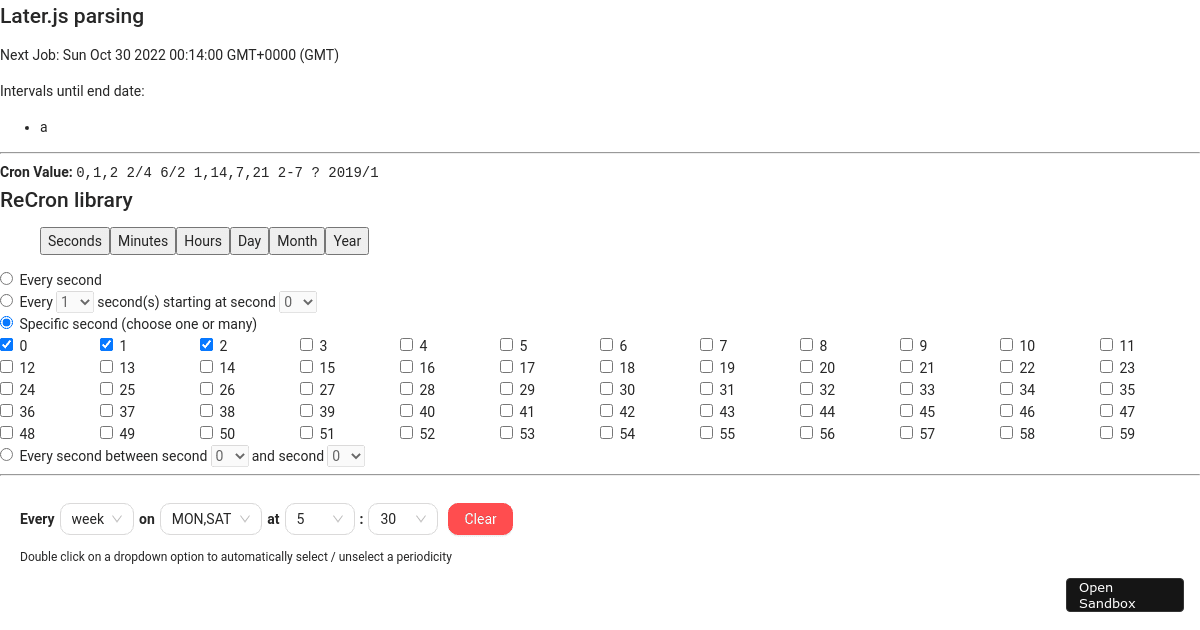Check second 59
This screenshot has width=1200, height=630.
(1106, 432)
